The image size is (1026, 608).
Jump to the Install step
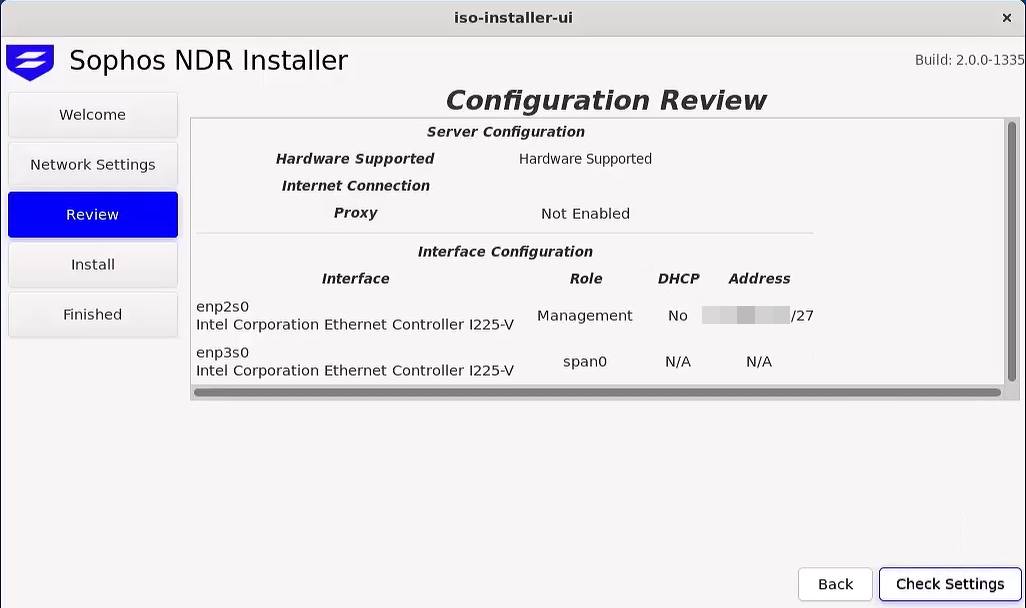click(93, 264)
